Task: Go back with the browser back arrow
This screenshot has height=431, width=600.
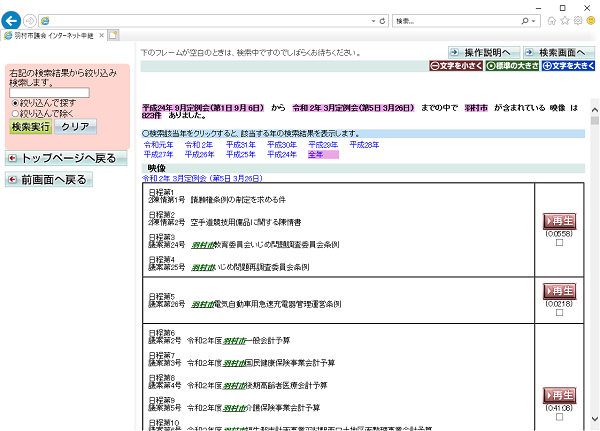Action: point(11,20)
